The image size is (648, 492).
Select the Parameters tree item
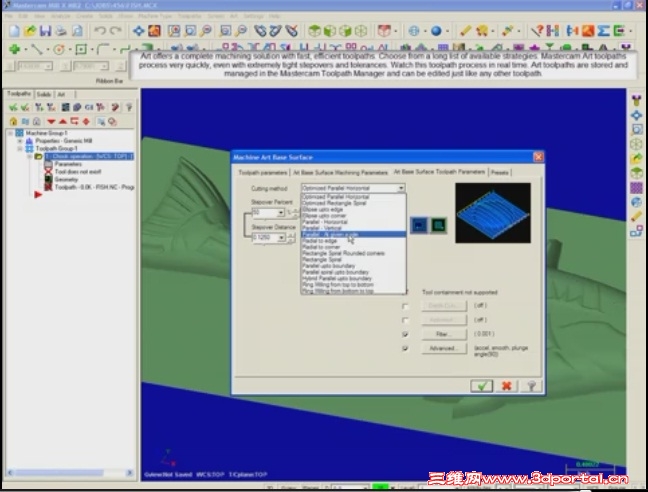68,164
